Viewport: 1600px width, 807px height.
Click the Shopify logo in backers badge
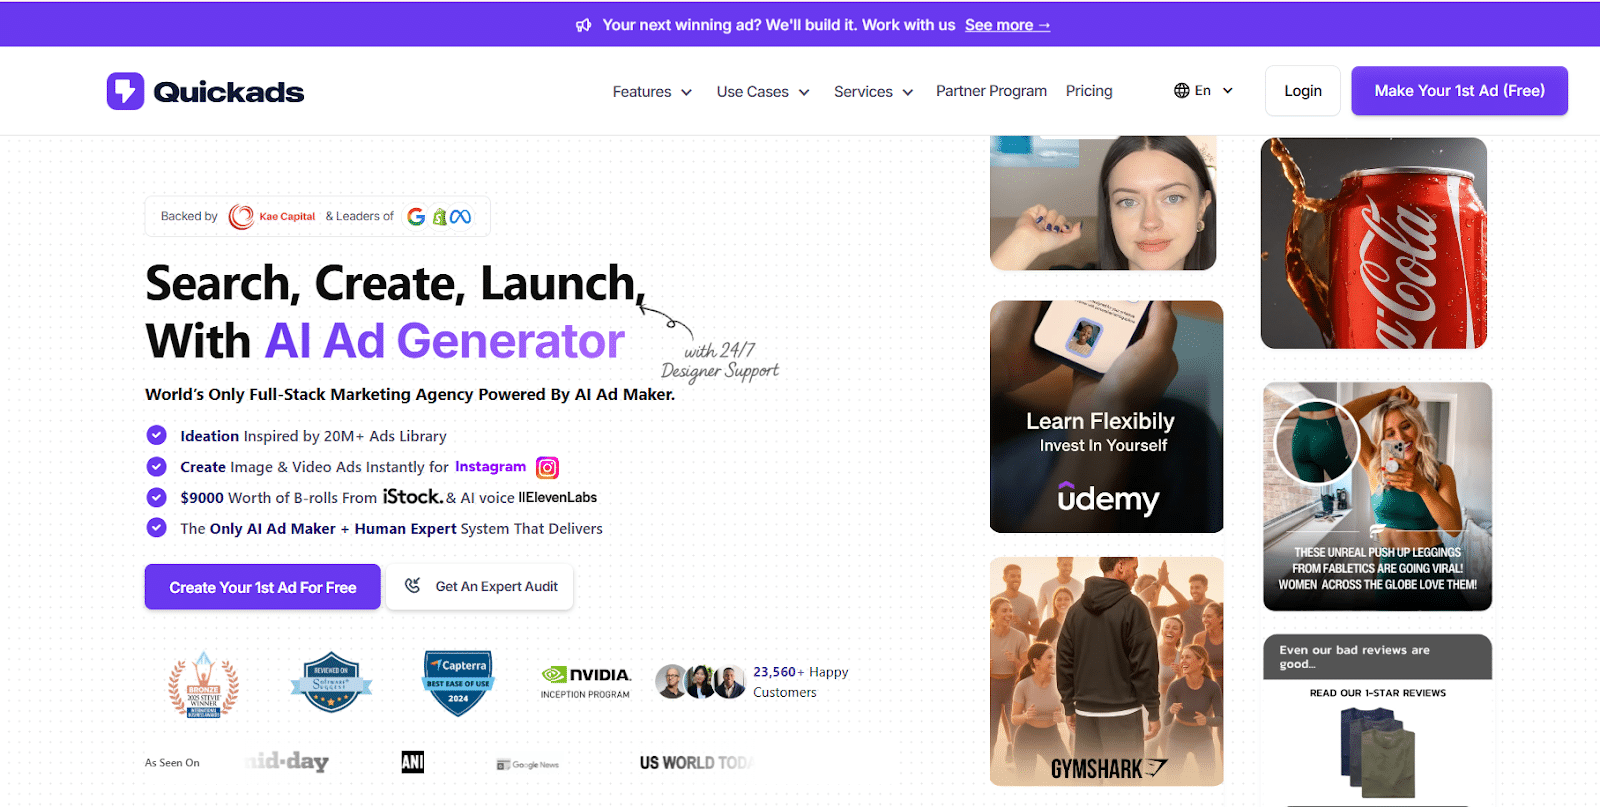[439, 217]
